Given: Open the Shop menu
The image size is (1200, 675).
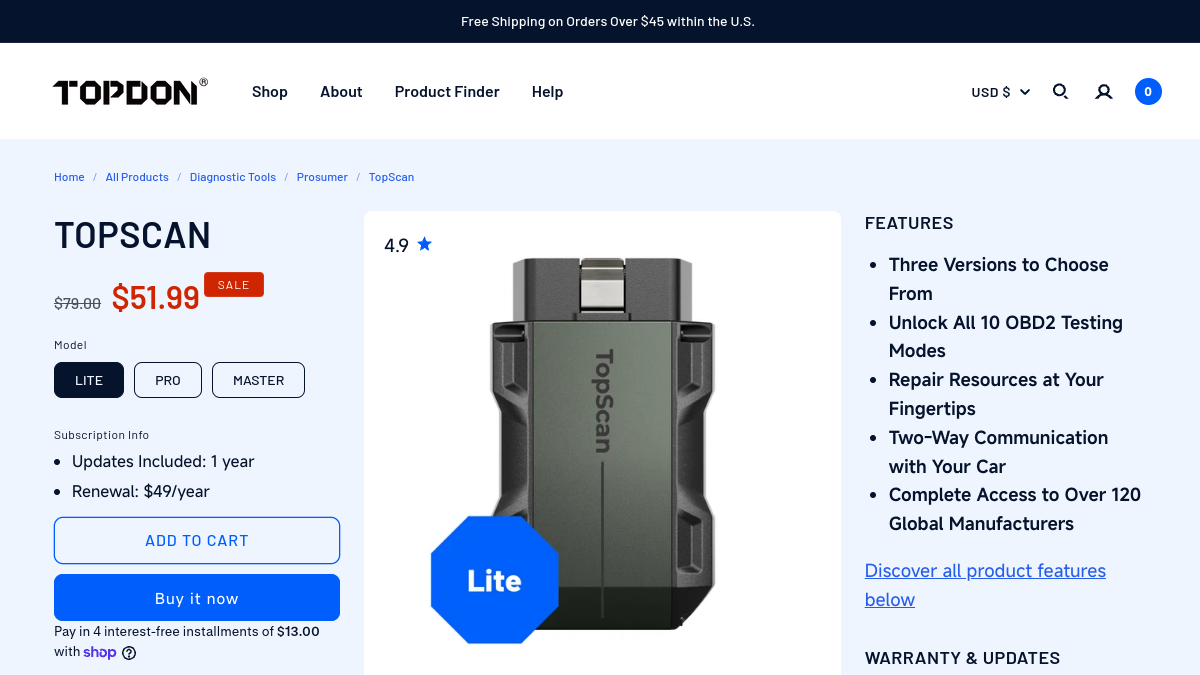Looking at the screenshot, I should (x=270, y=92).
